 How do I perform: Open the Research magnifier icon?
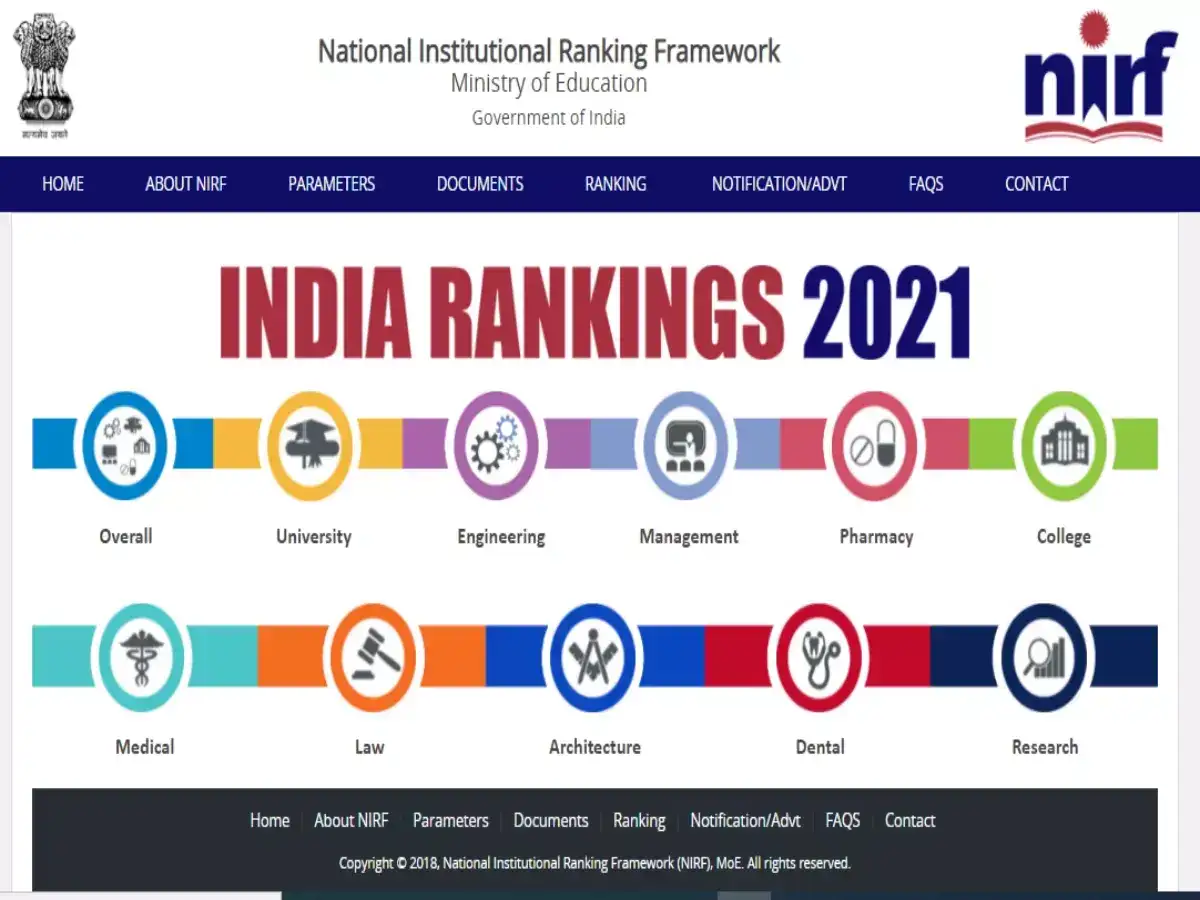1044,656
